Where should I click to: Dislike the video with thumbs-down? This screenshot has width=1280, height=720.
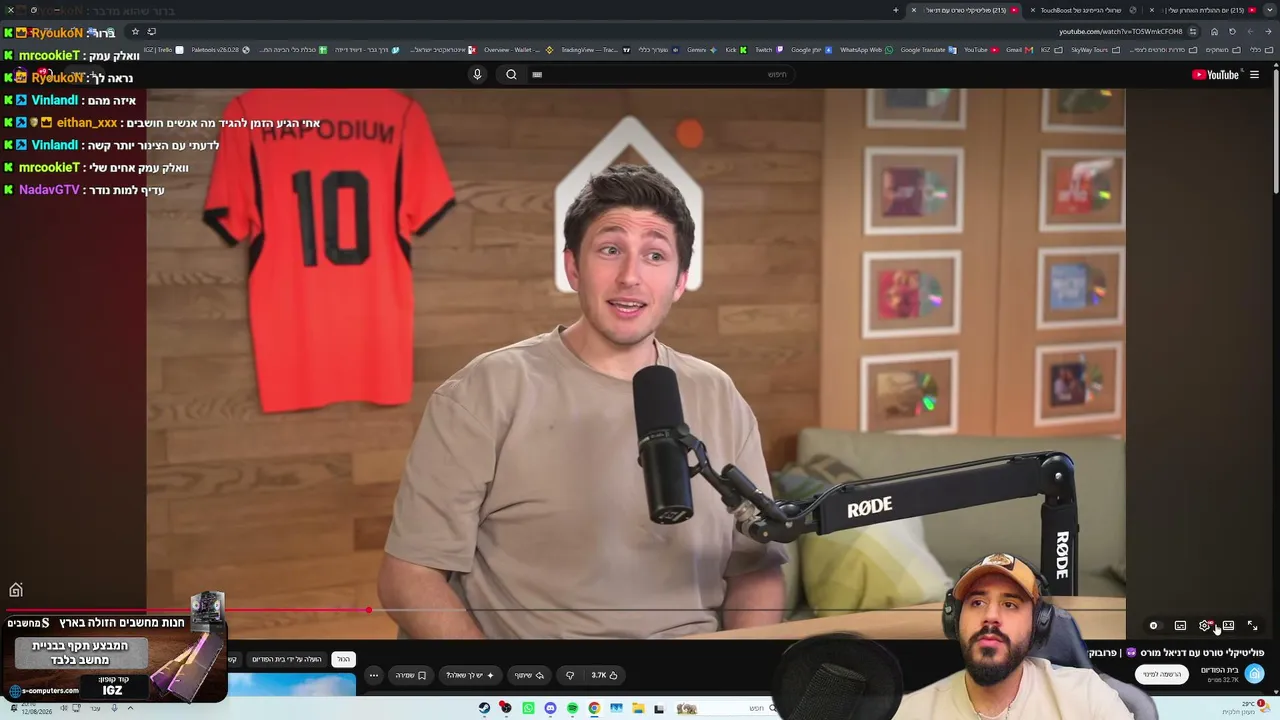tap(570, 675)
